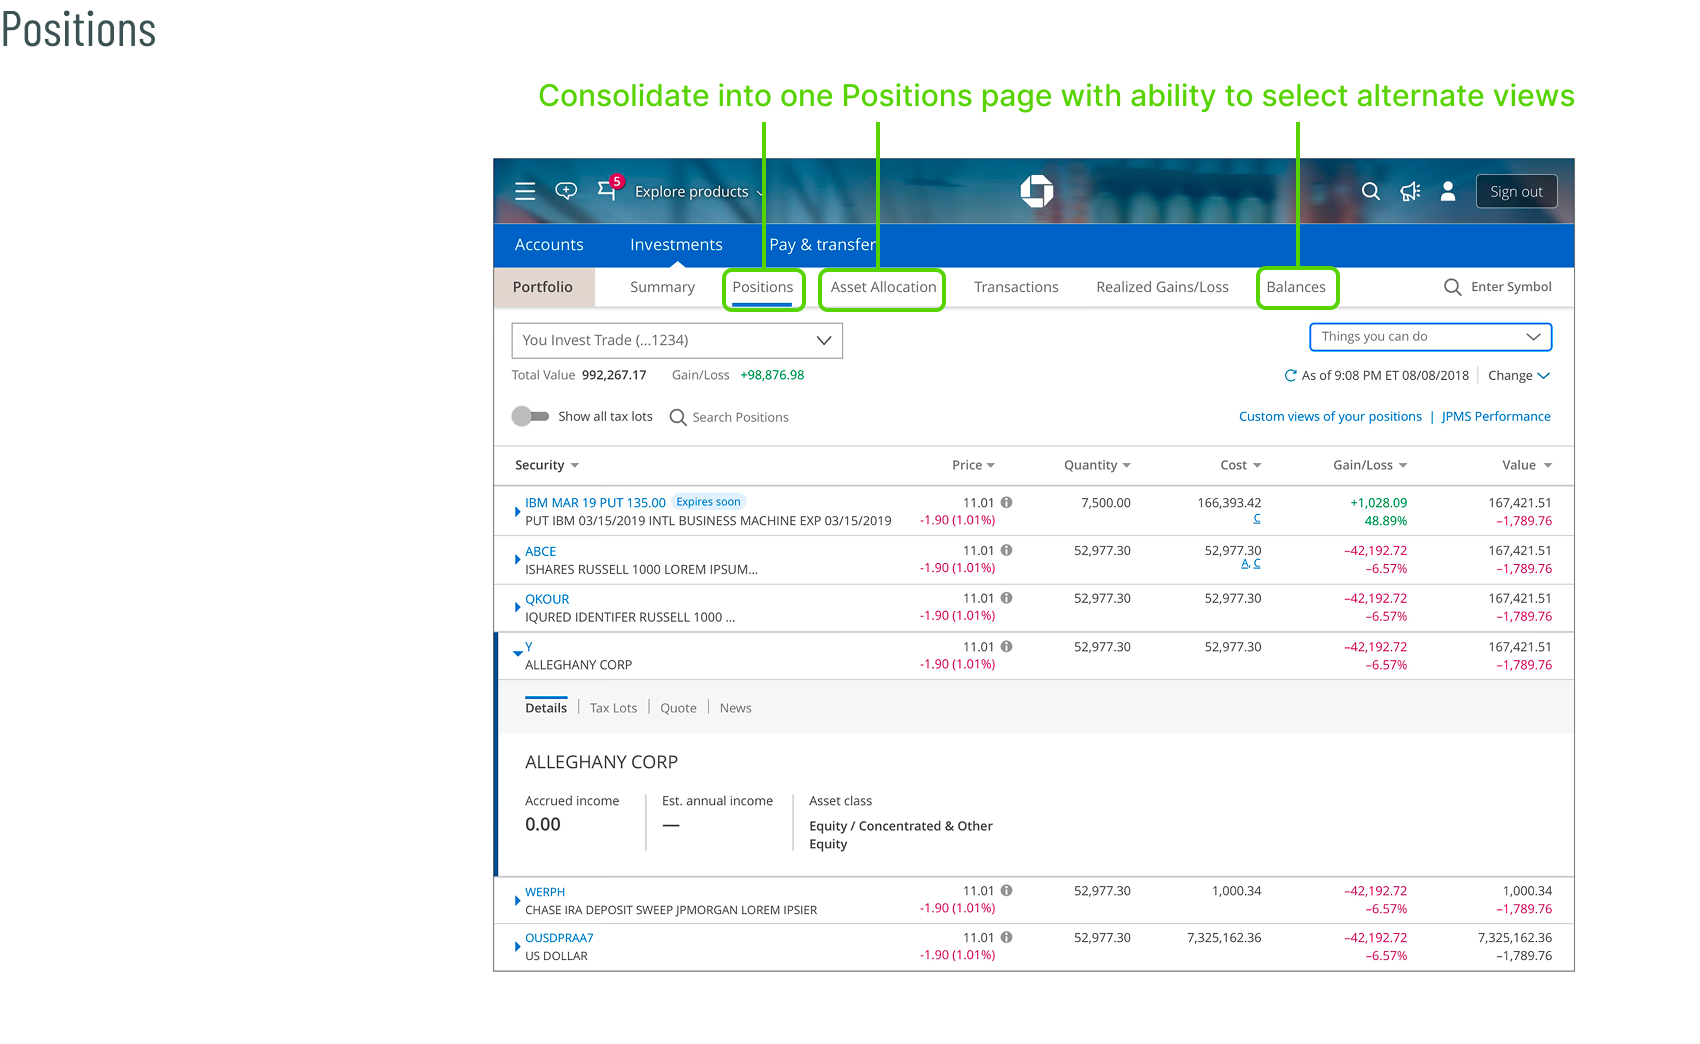Image resolution: width=1700 pixels, height=1044 pixels.
Task: Select the Quote sub-tab
Action: pos(678,708)
